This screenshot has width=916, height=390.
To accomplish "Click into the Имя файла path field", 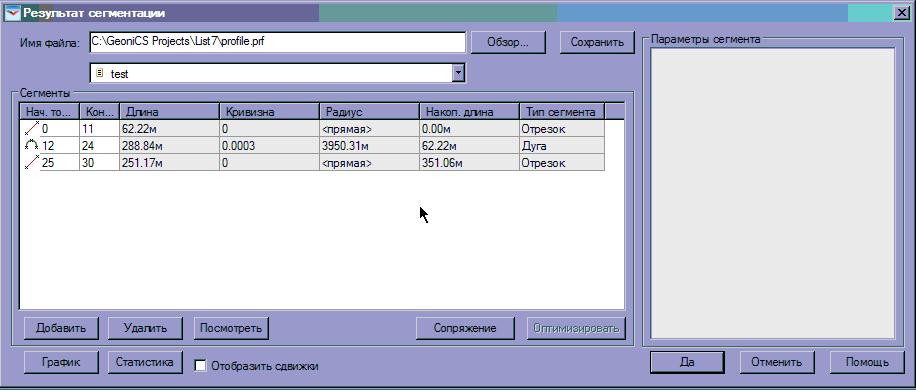I will coord(277,42).
